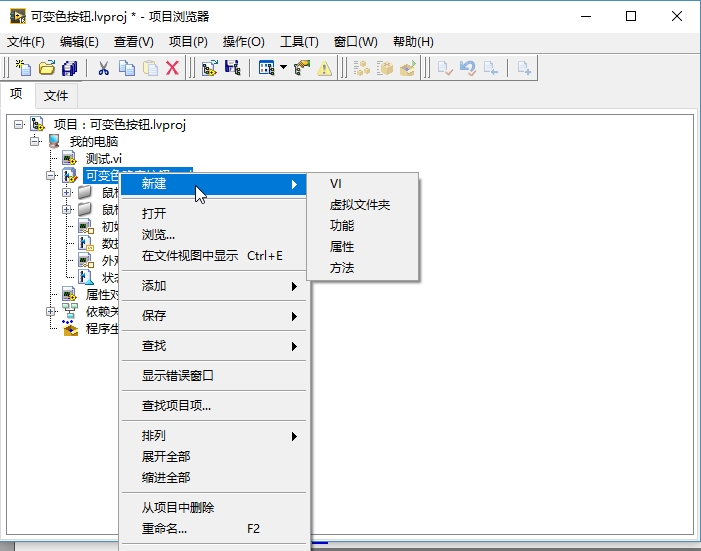Click the greyed document icon with left arrow
Screen dimensions: 701x551
(490, 68)
